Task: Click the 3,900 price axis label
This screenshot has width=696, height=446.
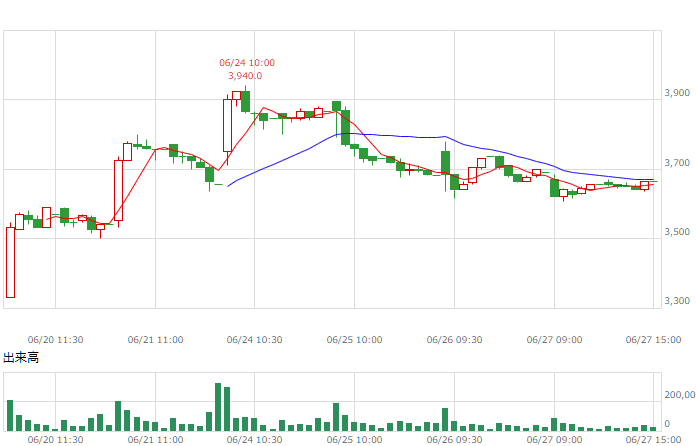Action: click(x=677, y=93)
